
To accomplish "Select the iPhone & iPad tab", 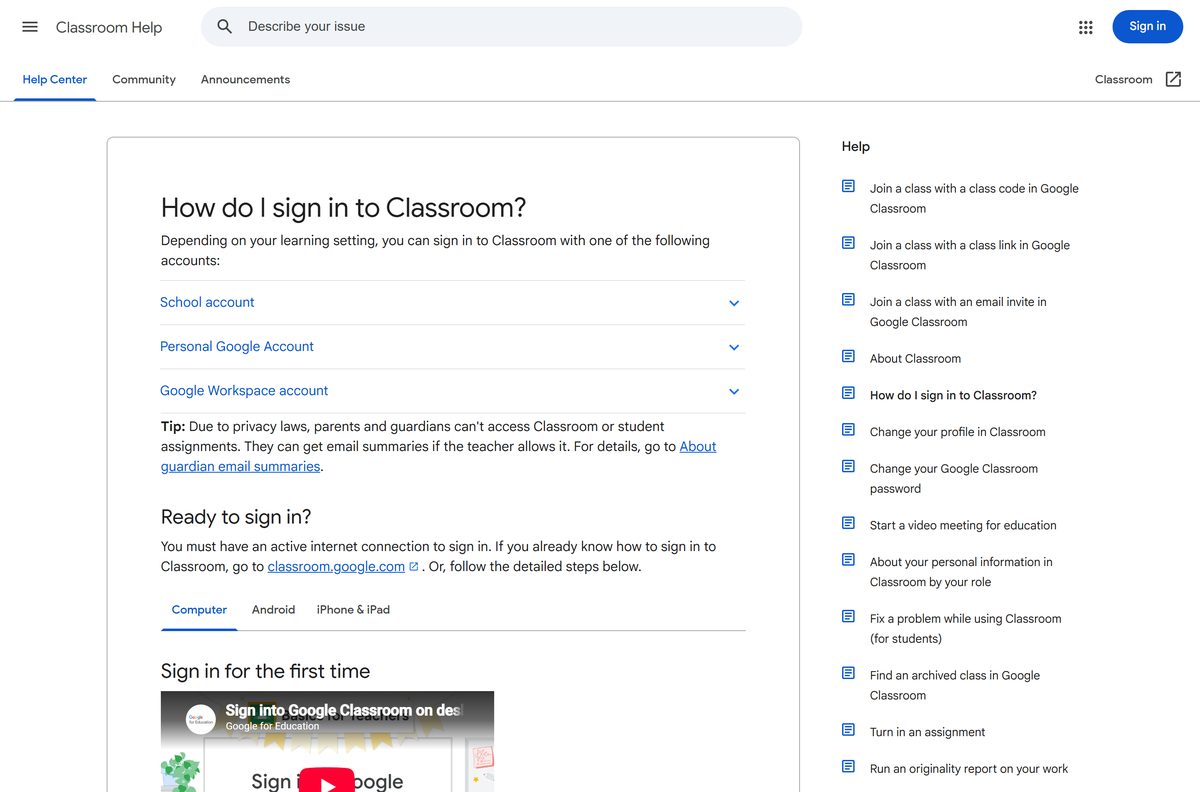I will pyautogui.click(x=353, y=609).
